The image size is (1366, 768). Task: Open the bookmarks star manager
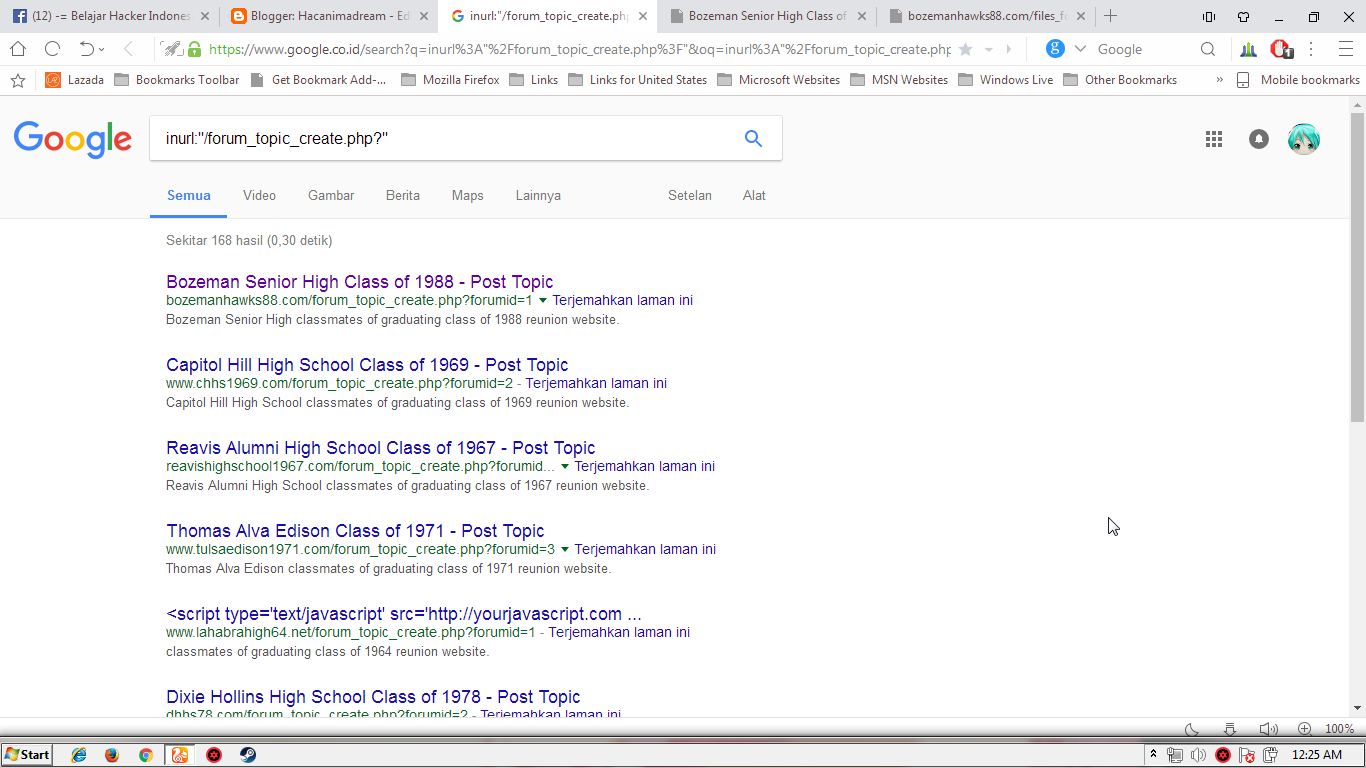coord(17,80)
